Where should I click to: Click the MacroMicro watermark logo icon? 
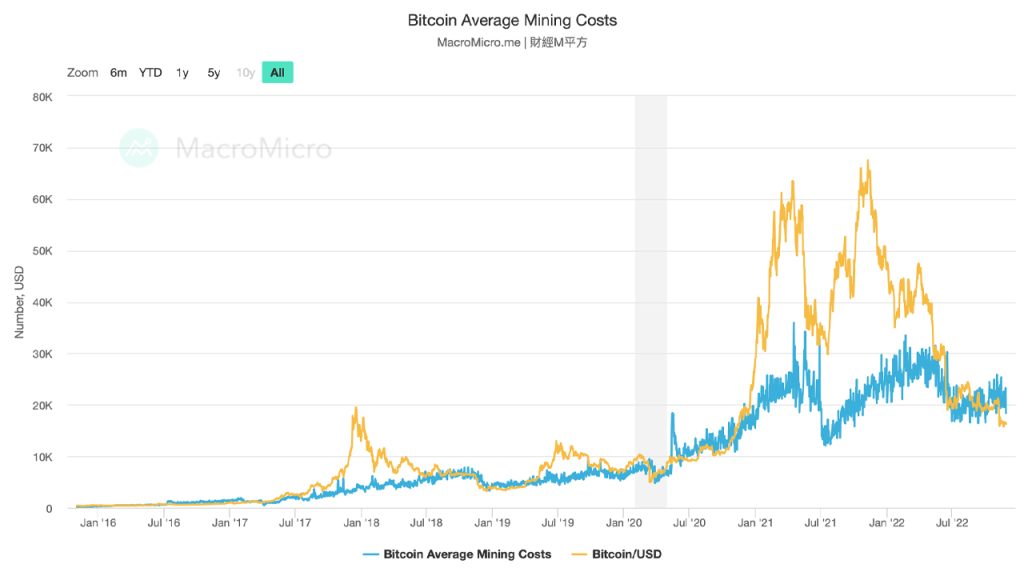click(140, 148)
